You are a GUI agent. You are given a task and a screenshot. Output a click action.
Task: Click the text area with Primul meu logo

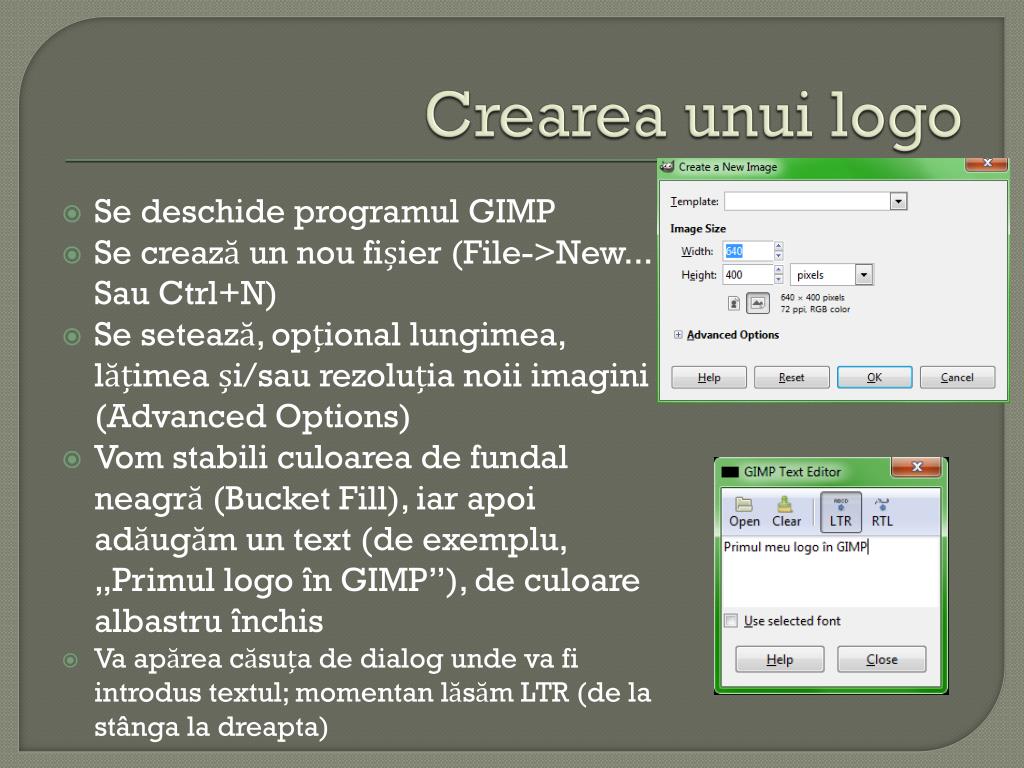coord(831,572)
